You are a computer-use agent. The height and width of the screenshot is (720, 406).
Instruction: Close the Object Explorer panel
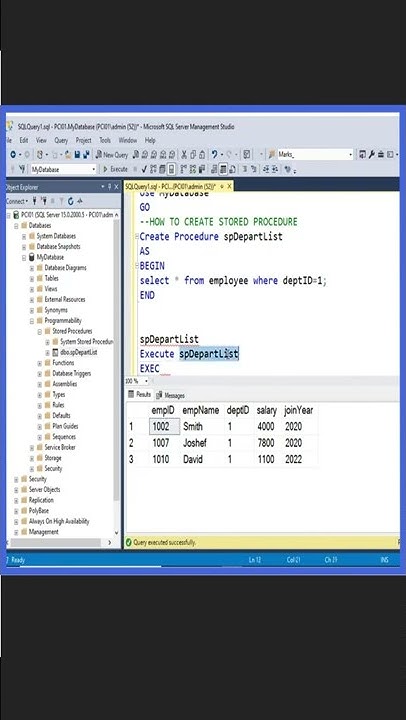tap(116, 187)
